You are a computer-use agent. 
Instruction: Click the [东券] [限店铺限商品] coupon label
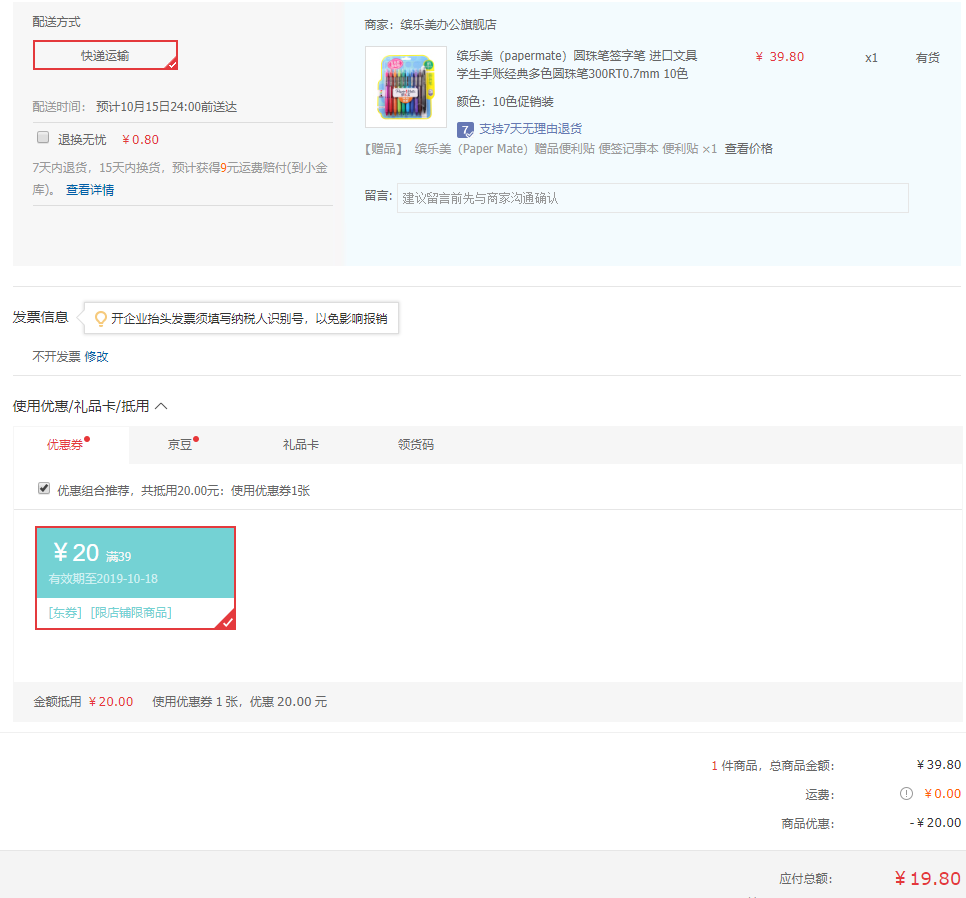[x=110, y=612]
